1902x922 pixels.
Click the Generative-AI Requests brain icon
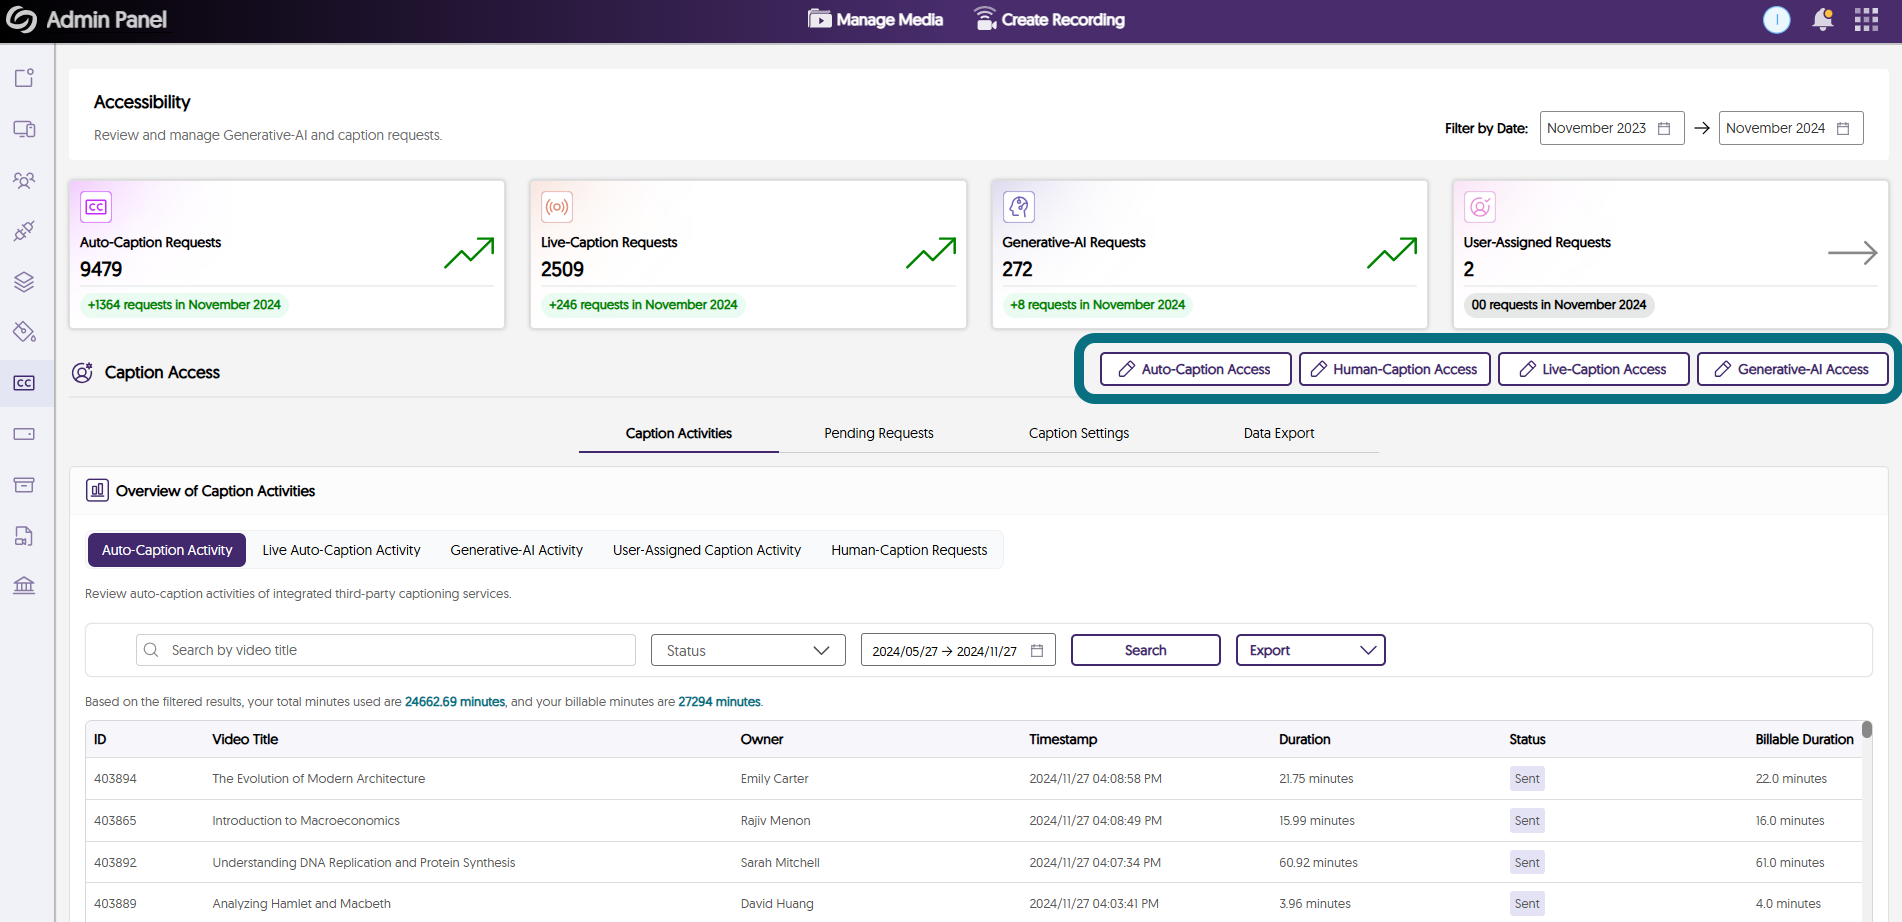coord(1019,207)
